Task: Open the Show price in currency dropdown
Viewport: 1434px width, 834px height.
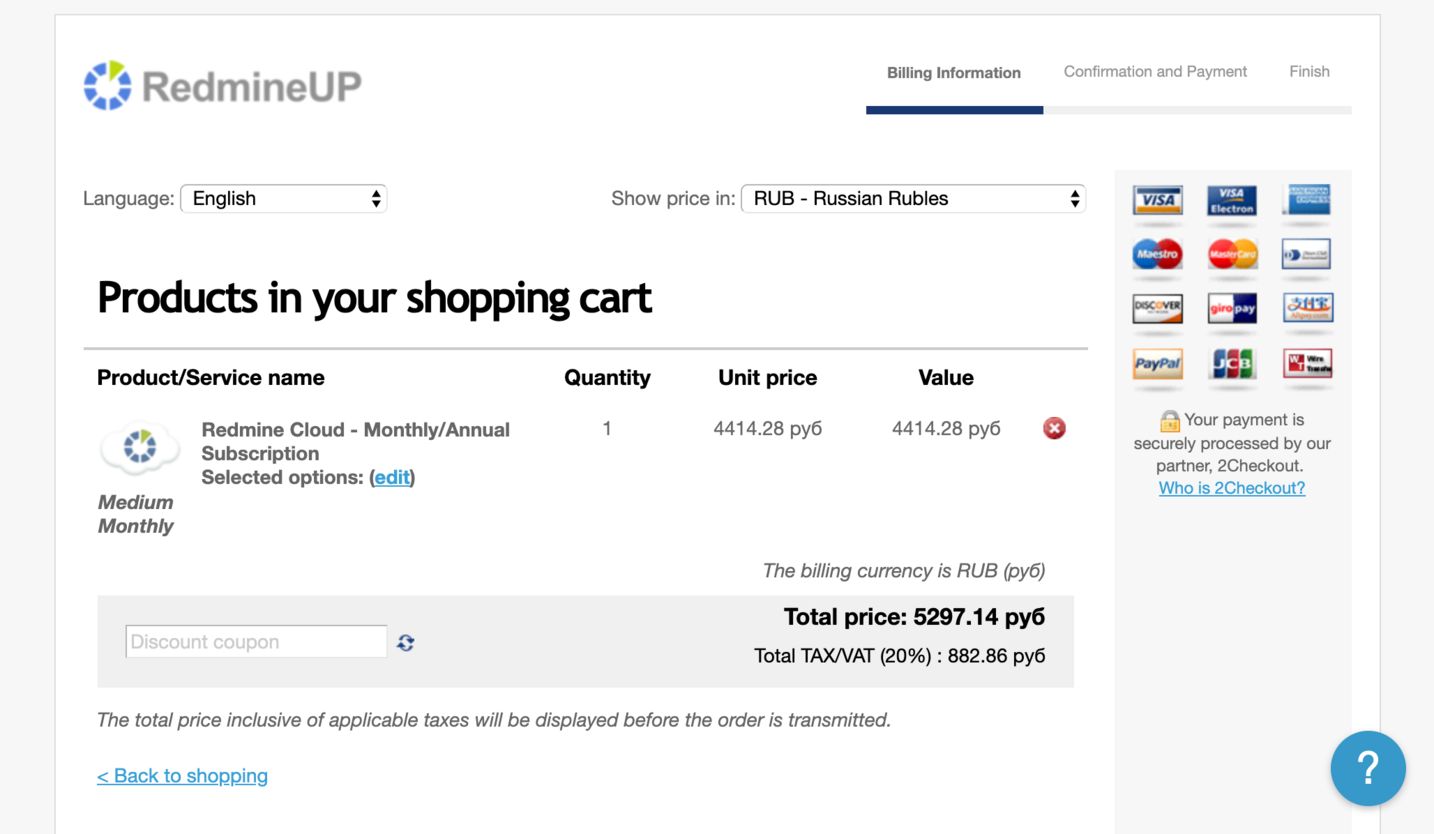Action: click(x=912, y=198)
